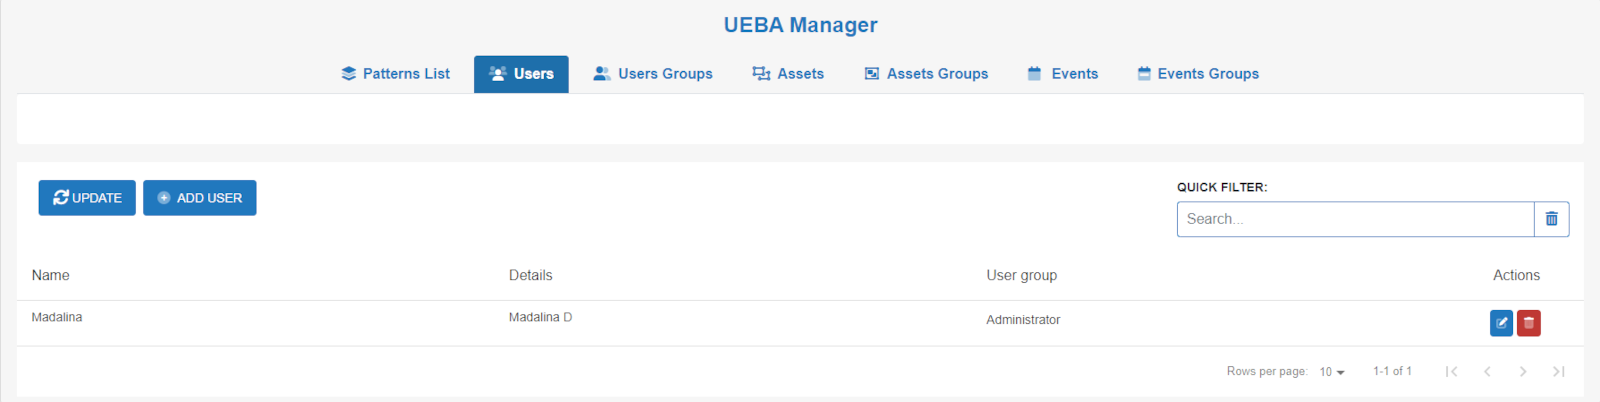Jump to the last page of results
Image resolution: width=1600 pixels, height=402 pixels.
1558,372
